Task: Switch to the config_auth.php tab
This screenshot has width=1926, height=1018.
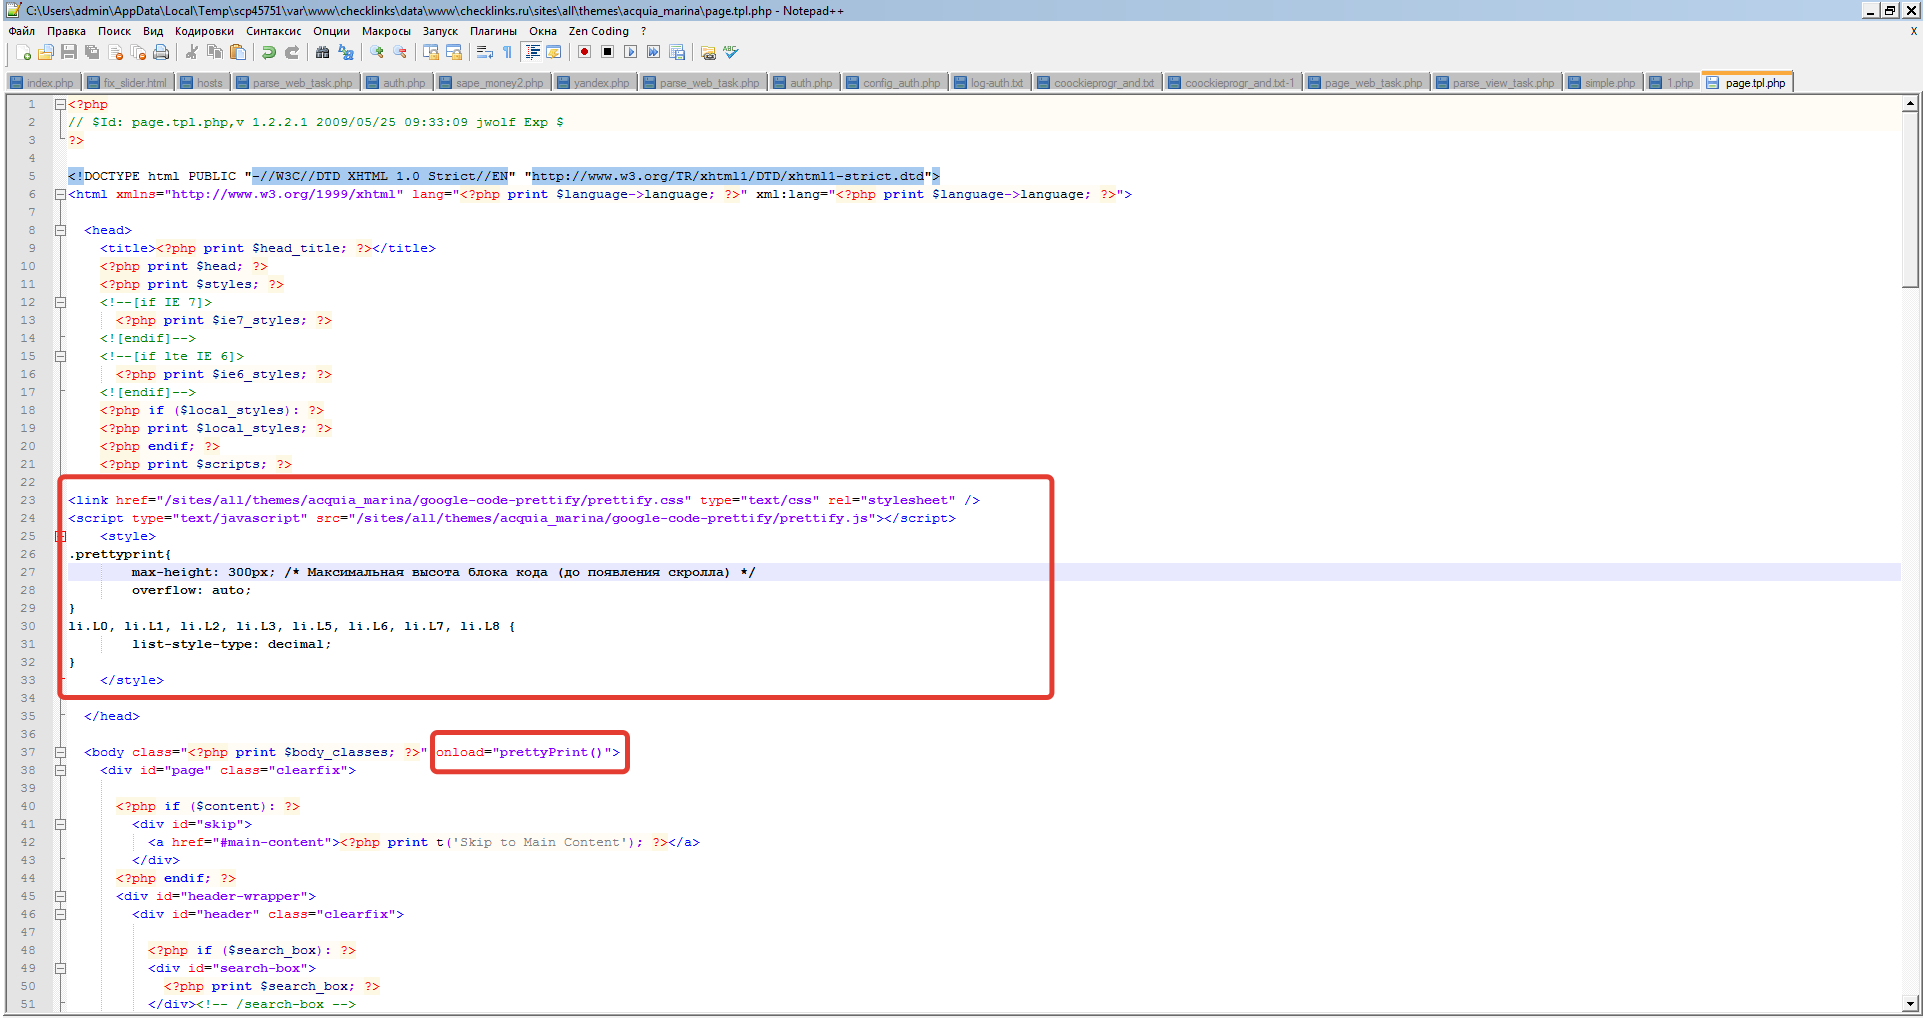Action: pos(894,83)
